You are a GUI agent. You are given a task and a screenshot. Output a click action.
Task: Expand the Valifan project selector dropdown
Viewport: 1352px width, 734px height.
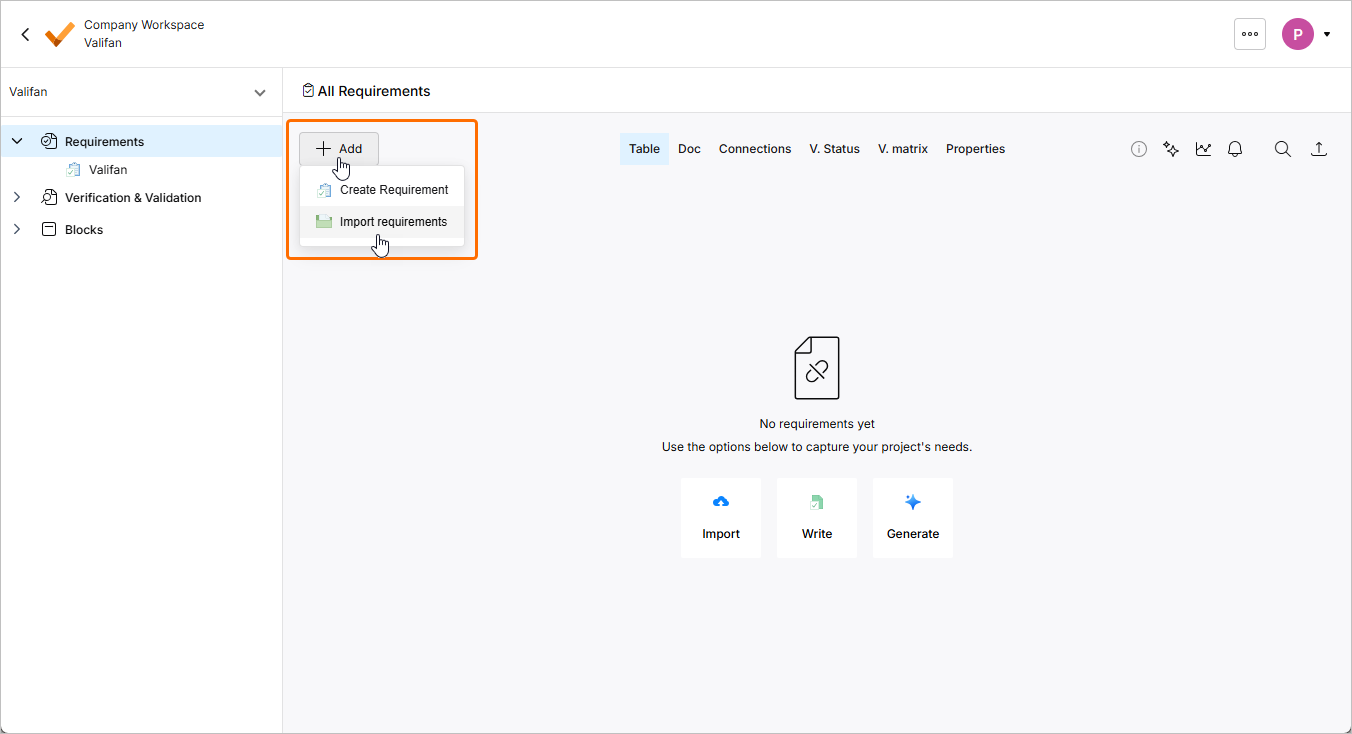260,93
